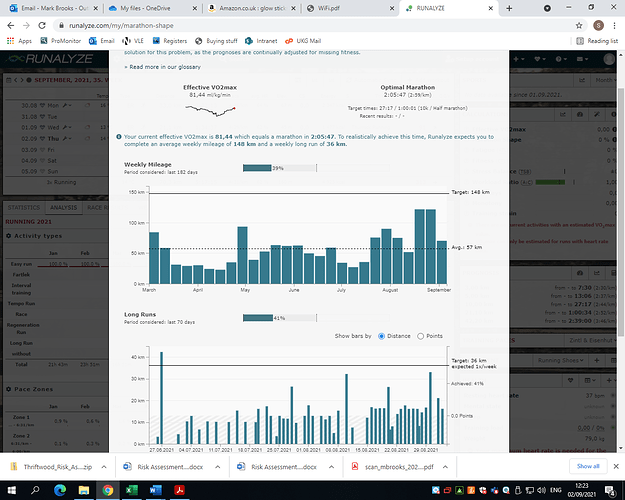625x500 pixels.
Task: Click the gauge icon in the Calculations panel
Action: coord(580,114)
